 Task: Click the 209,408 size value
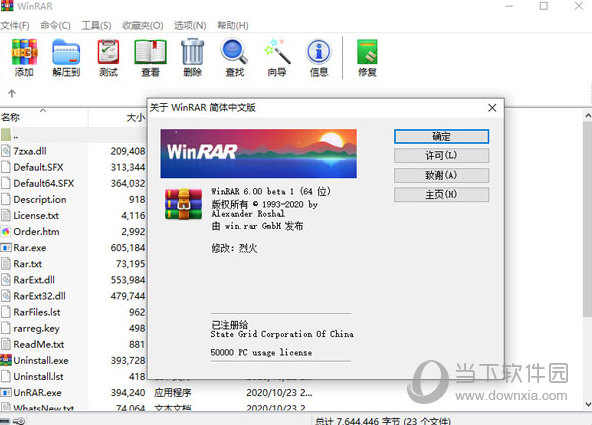[x=128, y=151]
